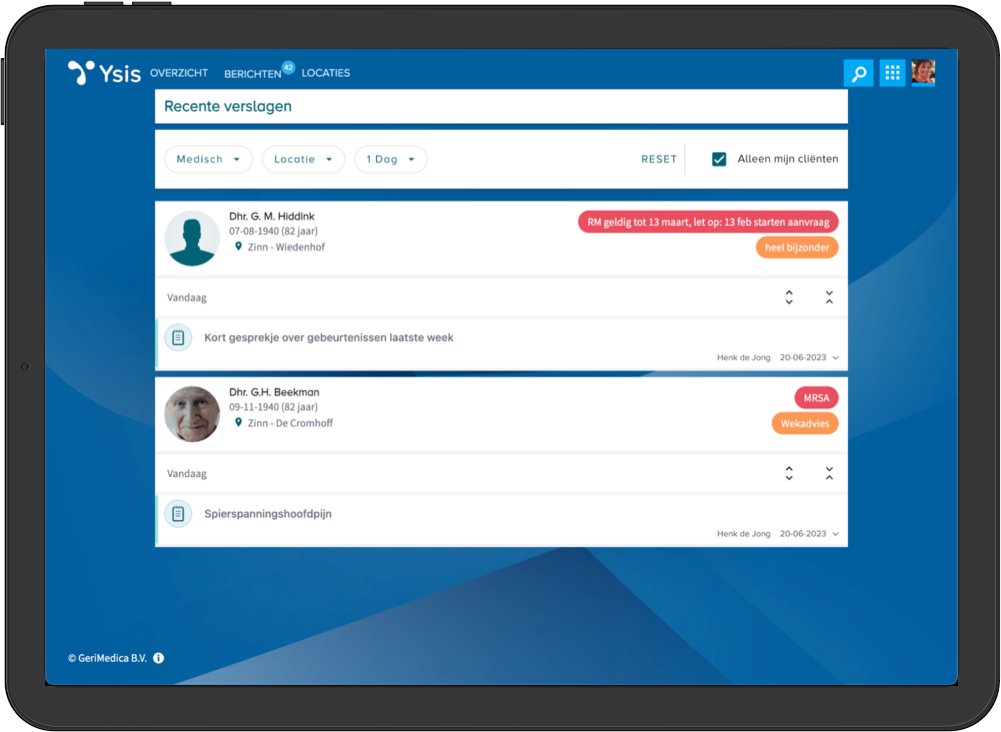The image size is (1001, 732).
Task: Click the document icon beside Spierspanningshoofdpijn
Action: pos(178,513)
